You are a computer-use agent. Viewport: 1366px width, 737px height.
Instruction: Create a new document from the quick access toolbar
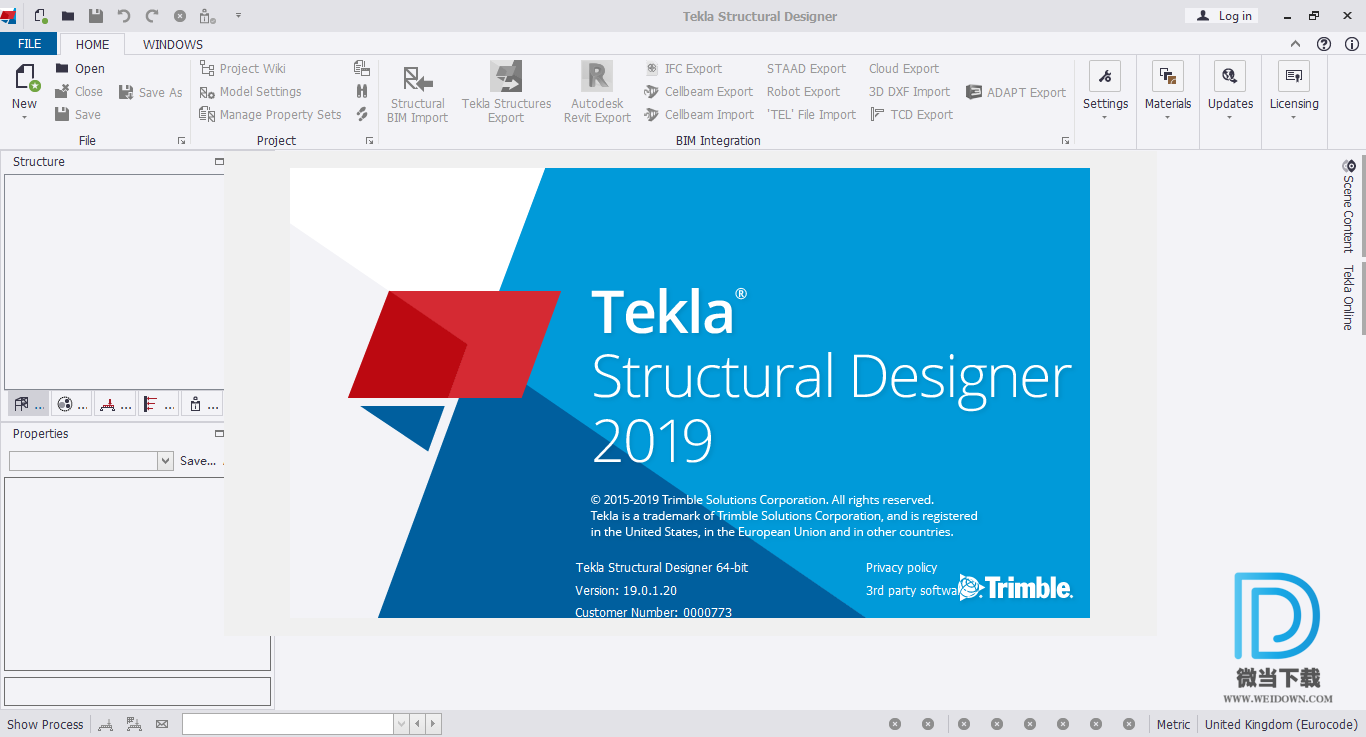(x=40, y=16)
